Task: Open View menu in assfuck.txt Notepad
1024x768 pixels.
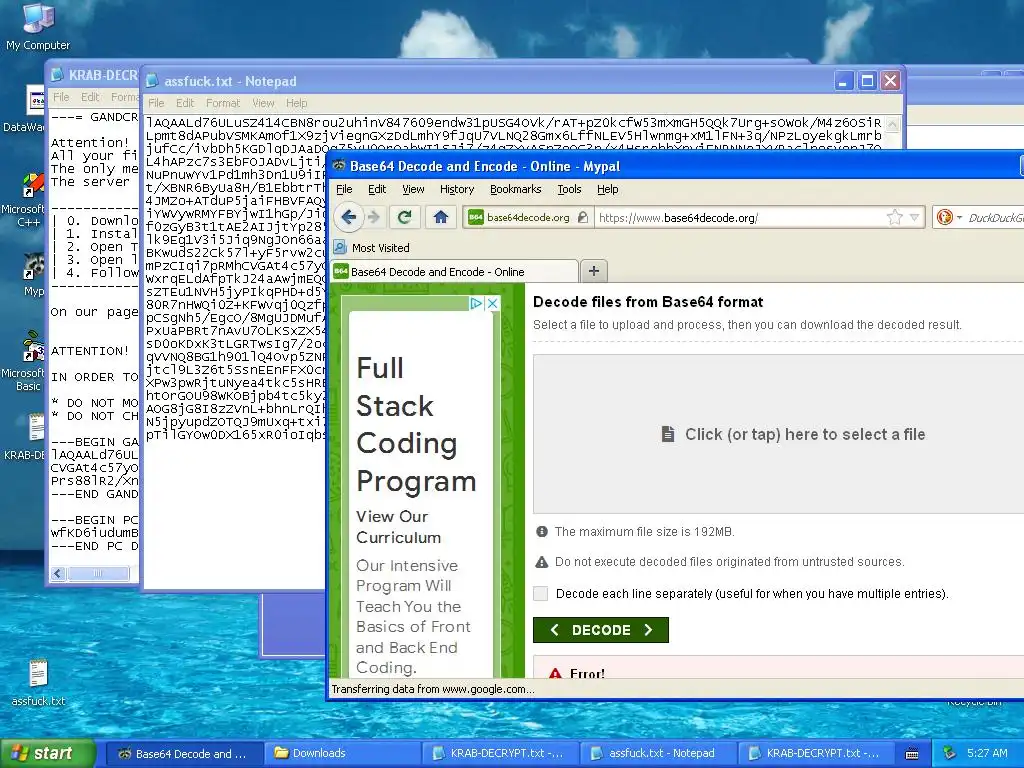Action: click(x=263, y=103)
